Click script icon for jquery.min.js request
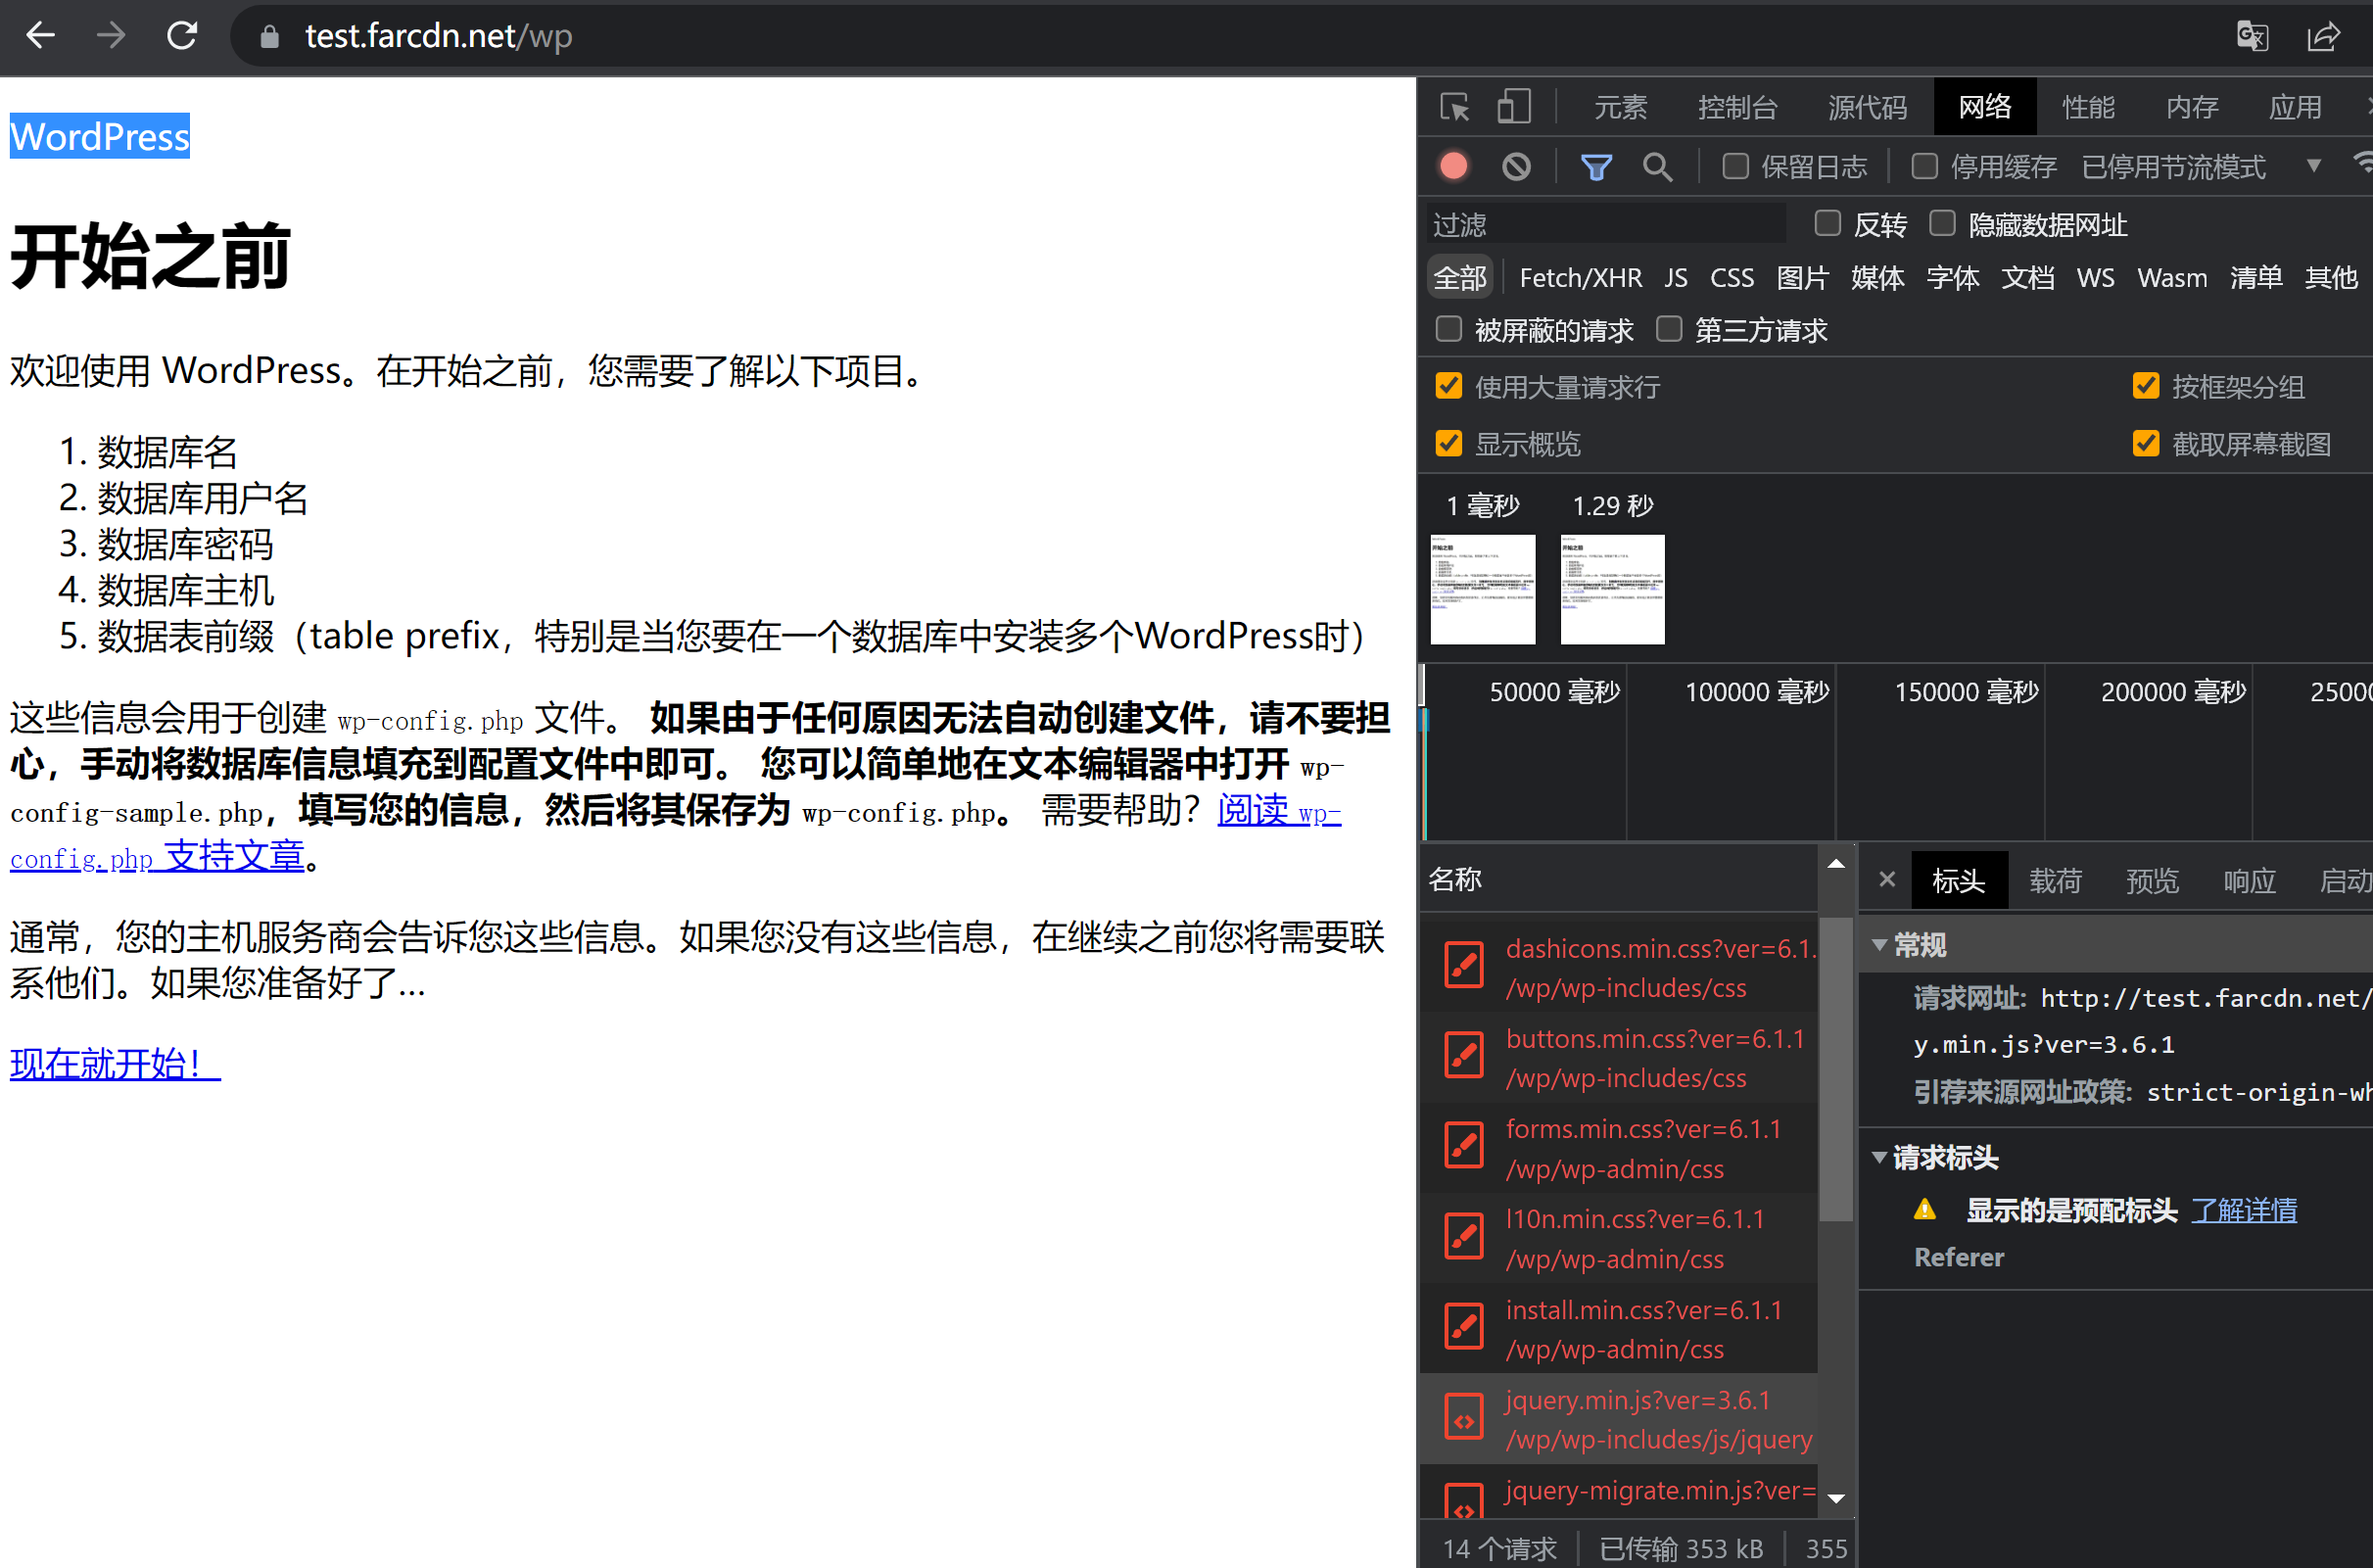The height and width of the screenshot is (1568, 2373). click(1464, 1418)
